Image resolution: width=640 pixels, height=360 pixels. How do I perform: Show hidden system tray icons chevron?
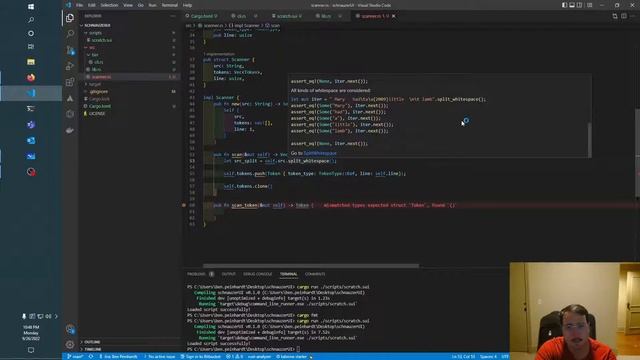pos(56,316)
